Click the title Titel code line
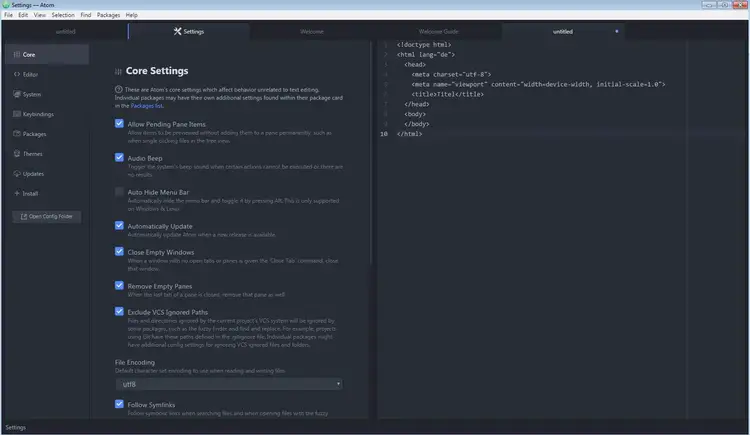750x435 pixels. [448, 94]
